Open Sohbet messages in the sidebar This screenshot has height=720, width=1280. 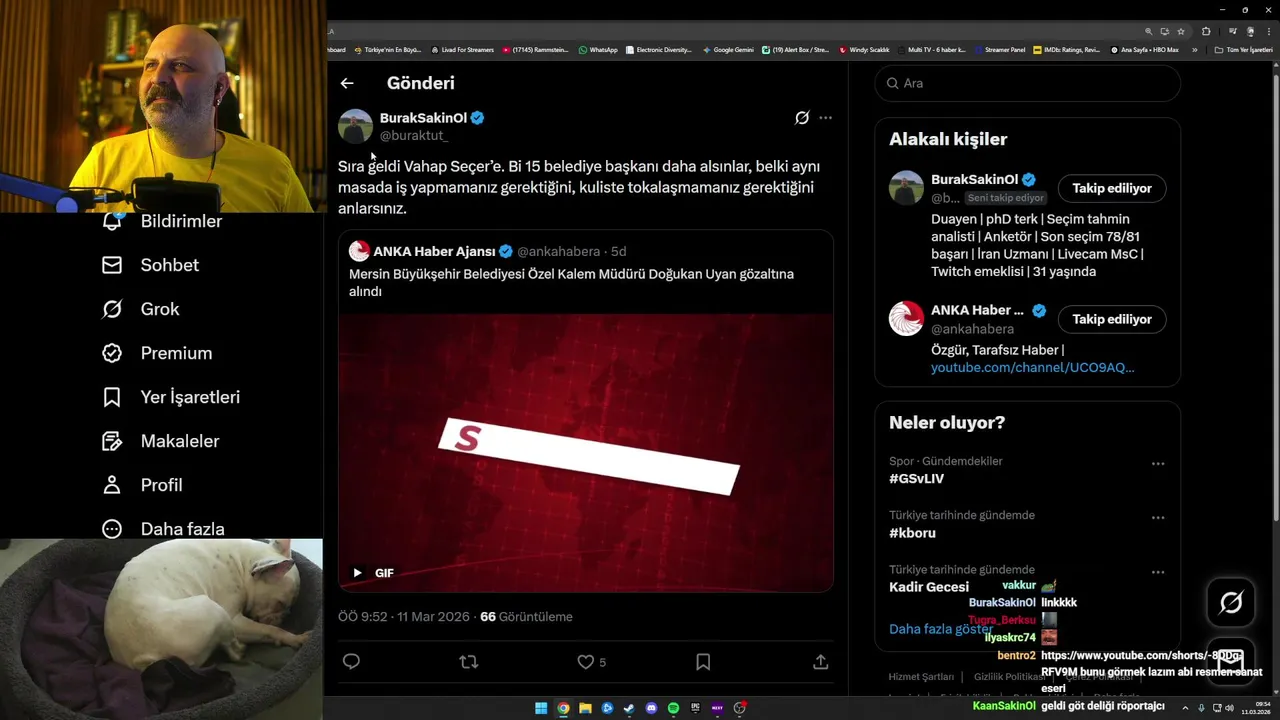click(150, 265)
